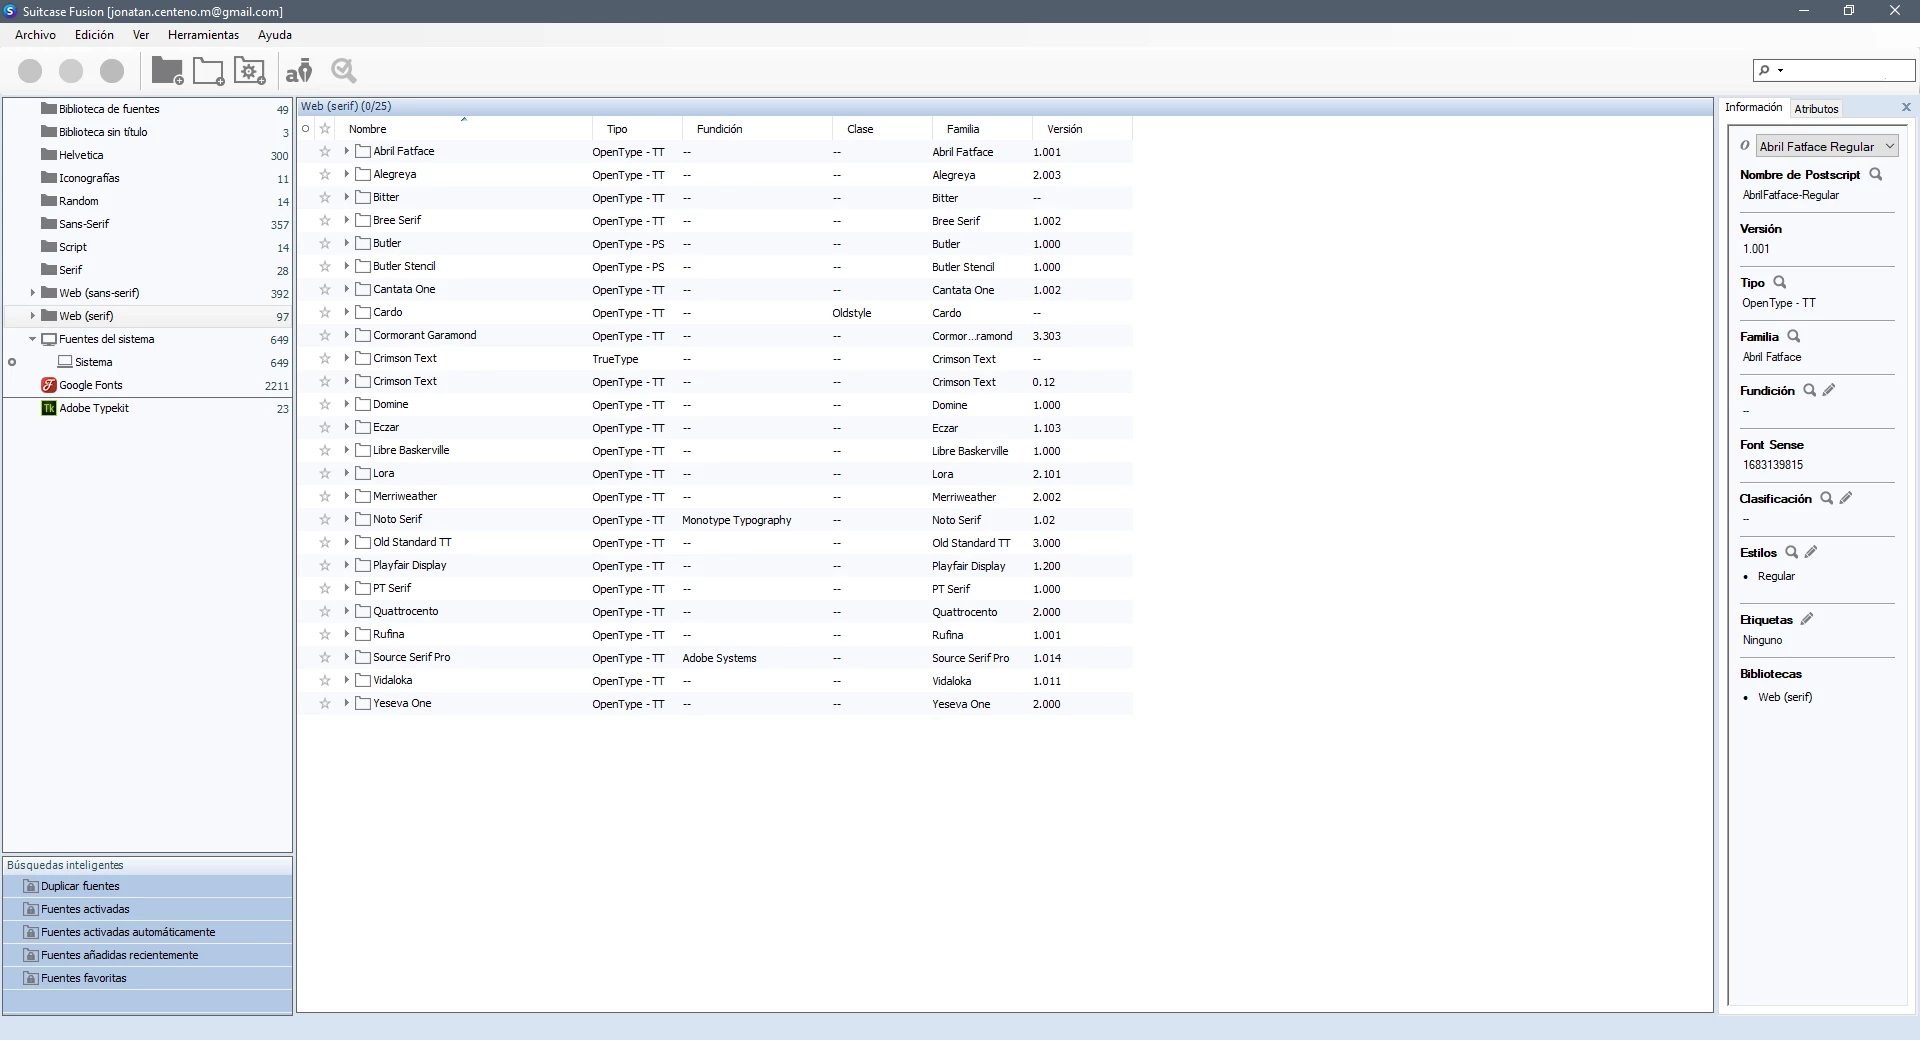1920x1040 pixels.
Task: Expand the Butler Stencil family row
Action: tap(347, 267)
